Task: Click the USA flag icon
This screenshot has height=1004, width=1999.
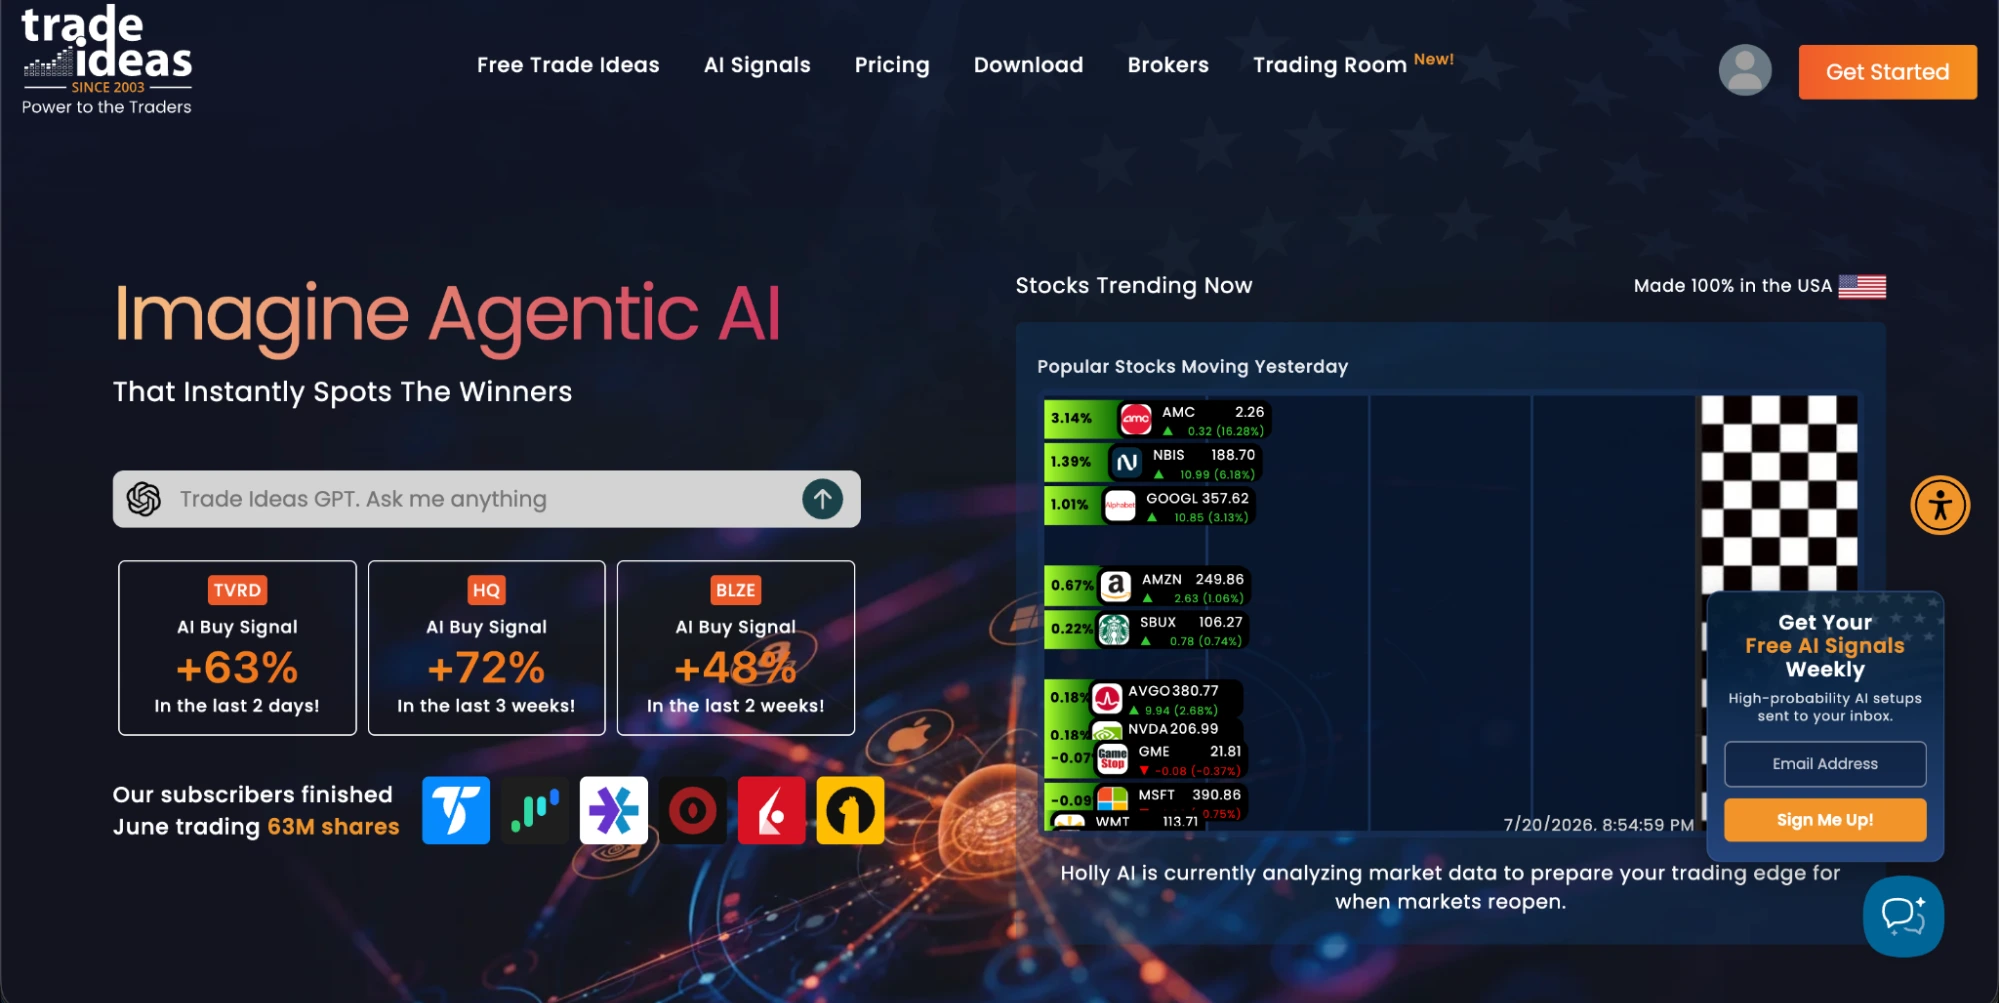Action: (1862, 287)
